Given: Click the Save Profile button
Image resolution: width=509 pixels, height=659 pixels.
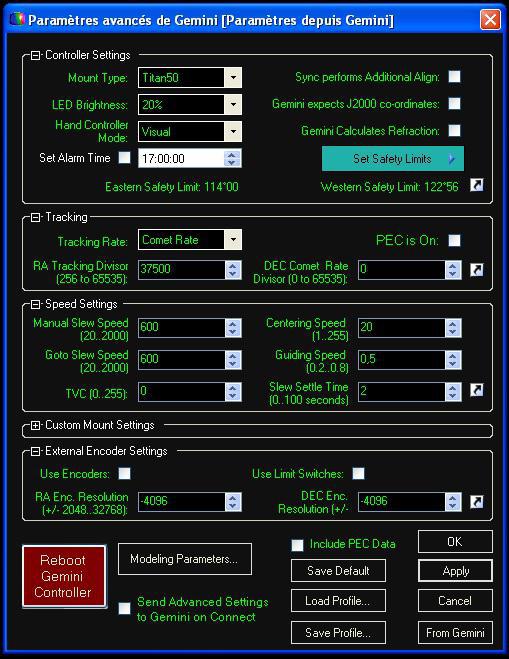Looking at the screenshot, I should coord(338,633).
